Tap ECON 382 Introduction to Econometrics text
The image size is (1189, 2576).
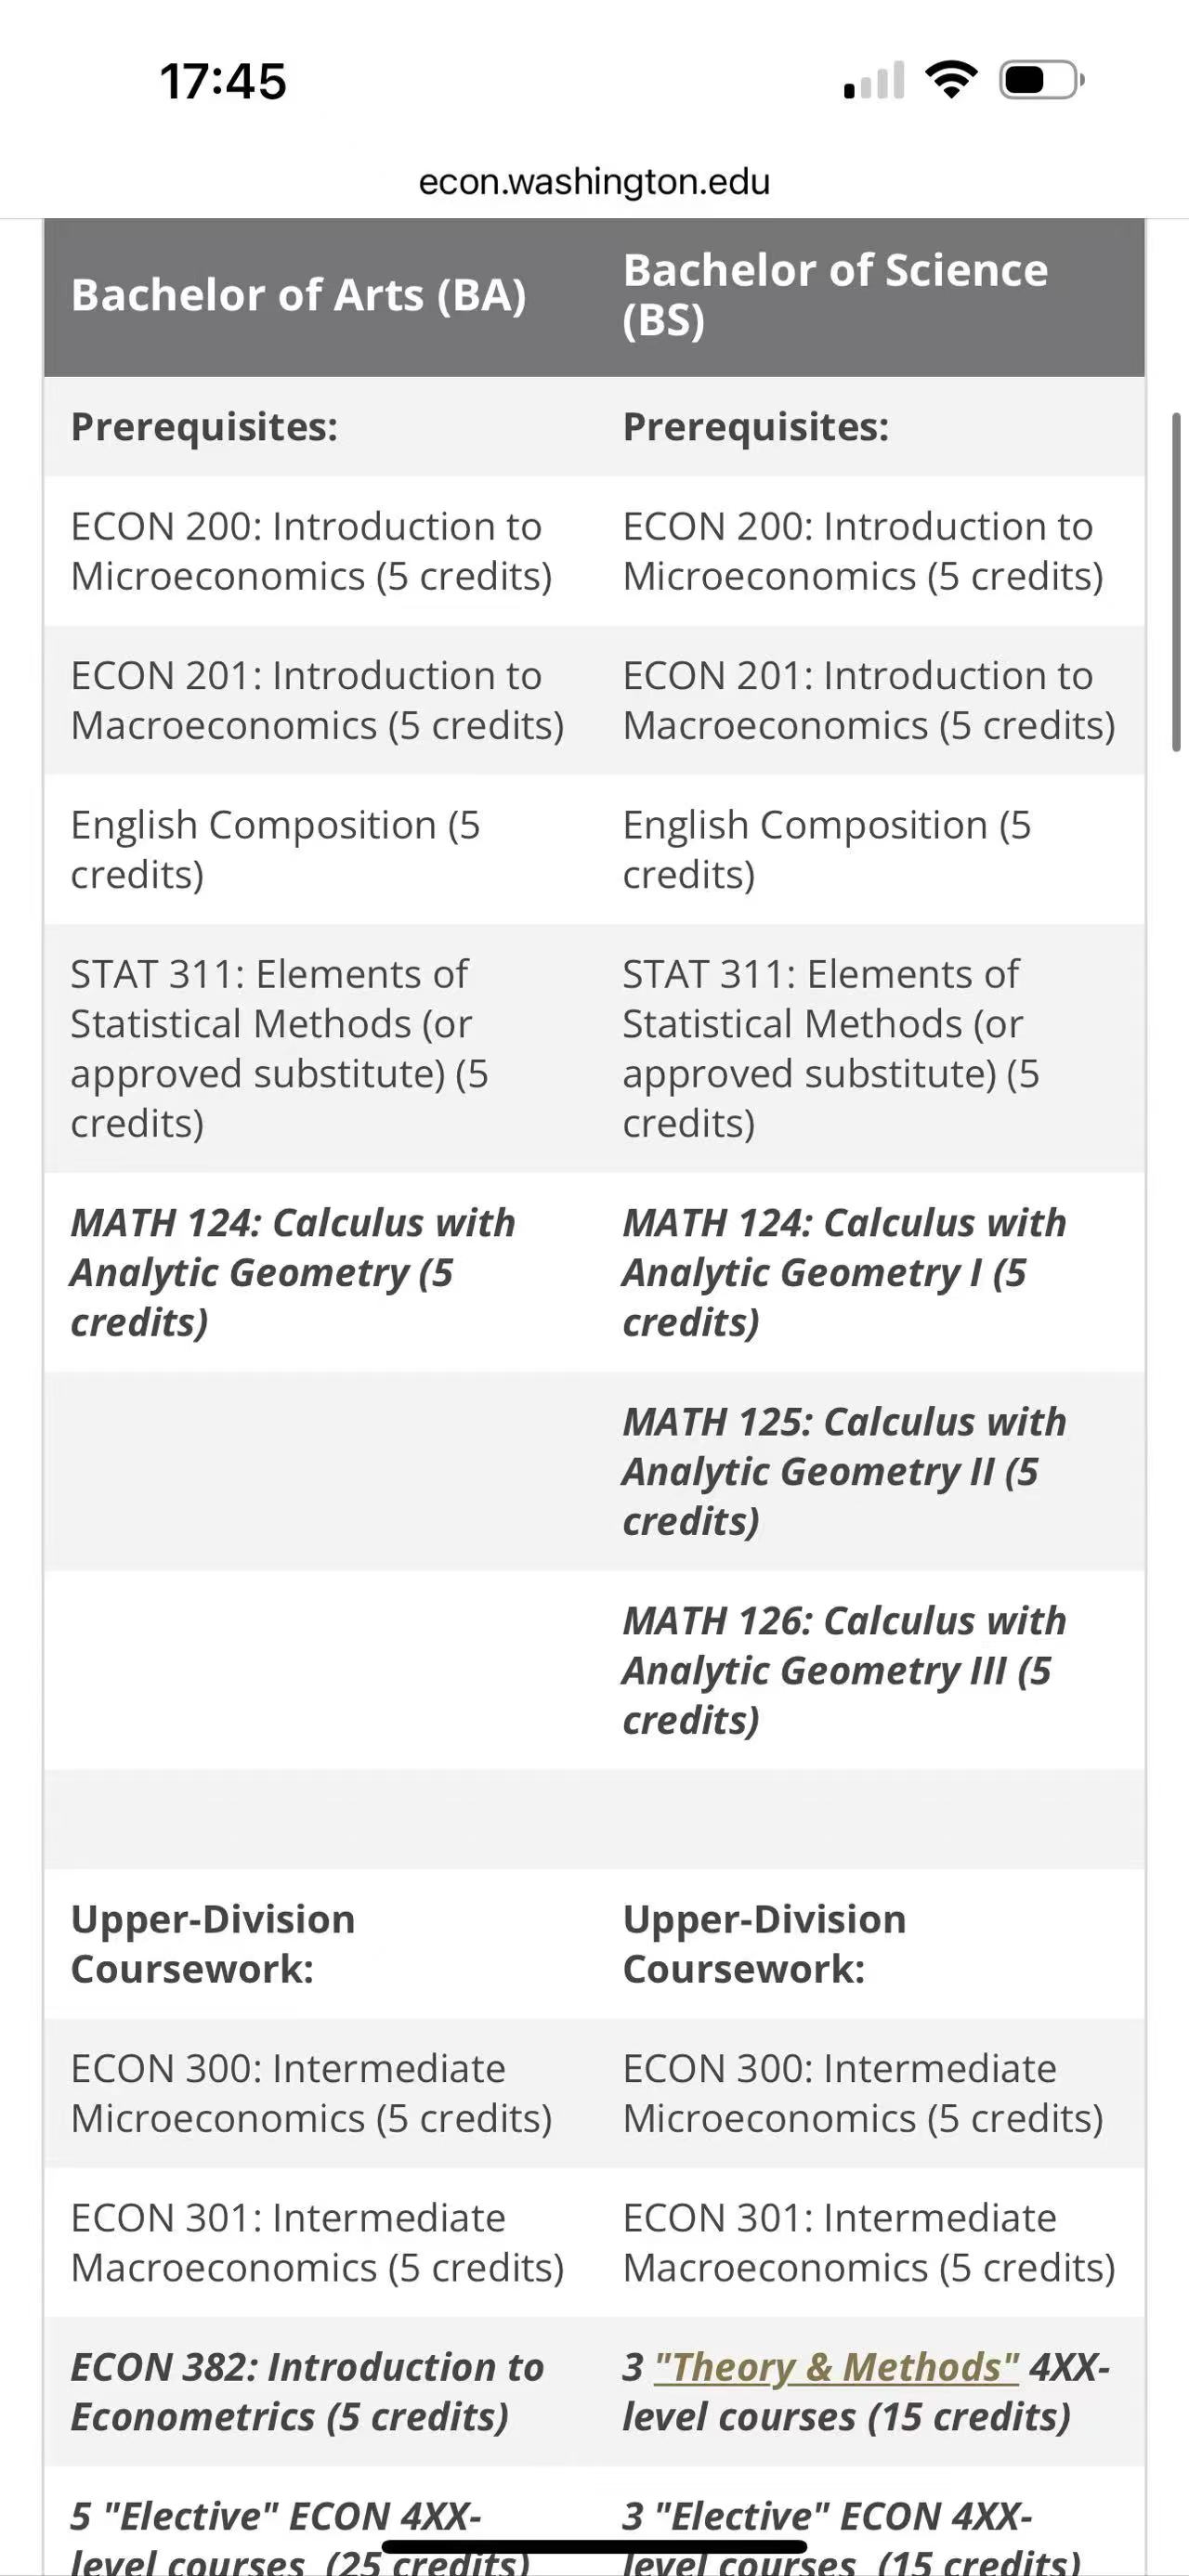pos(307,2392)
